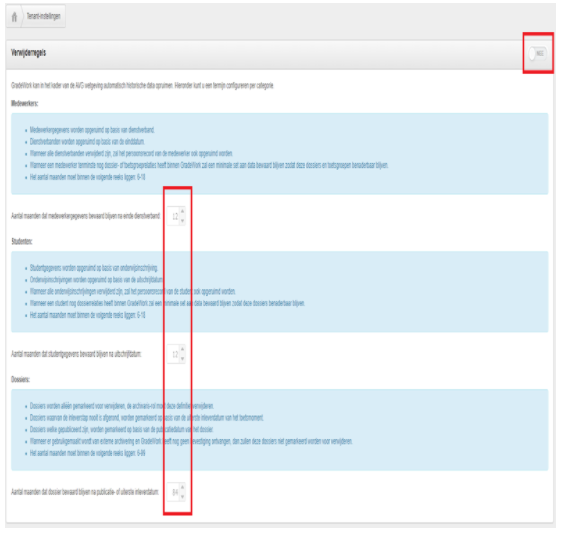The height and width of the screenshot is (535, 563).
Task: Click the Medewerkers section heading
Action: (24, 103)
